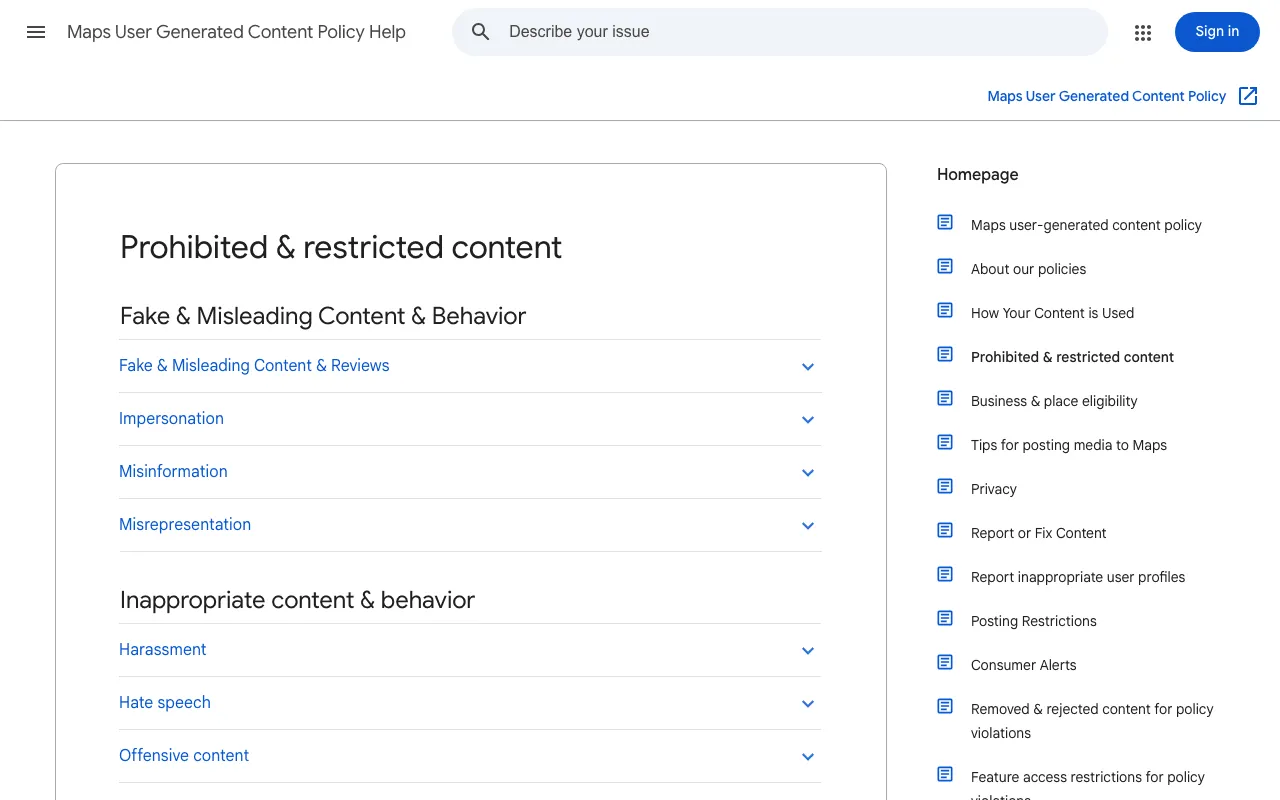The image size is (1280, 800).
Task: Click the article icon beside Posting Restrictions
Action: (945, 618)
